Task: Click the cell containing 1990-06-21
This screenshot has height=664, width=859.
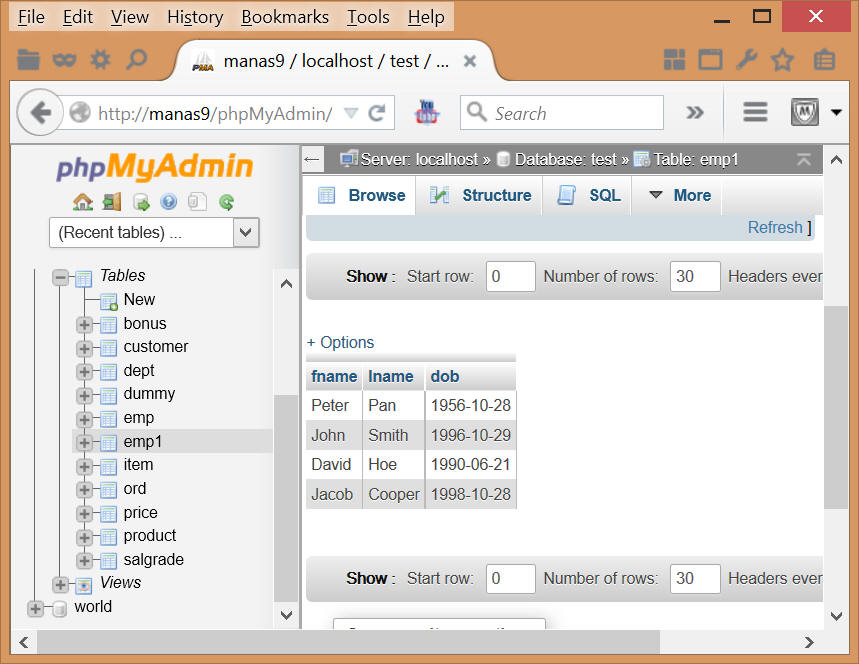Action: [x=471, y=465]
